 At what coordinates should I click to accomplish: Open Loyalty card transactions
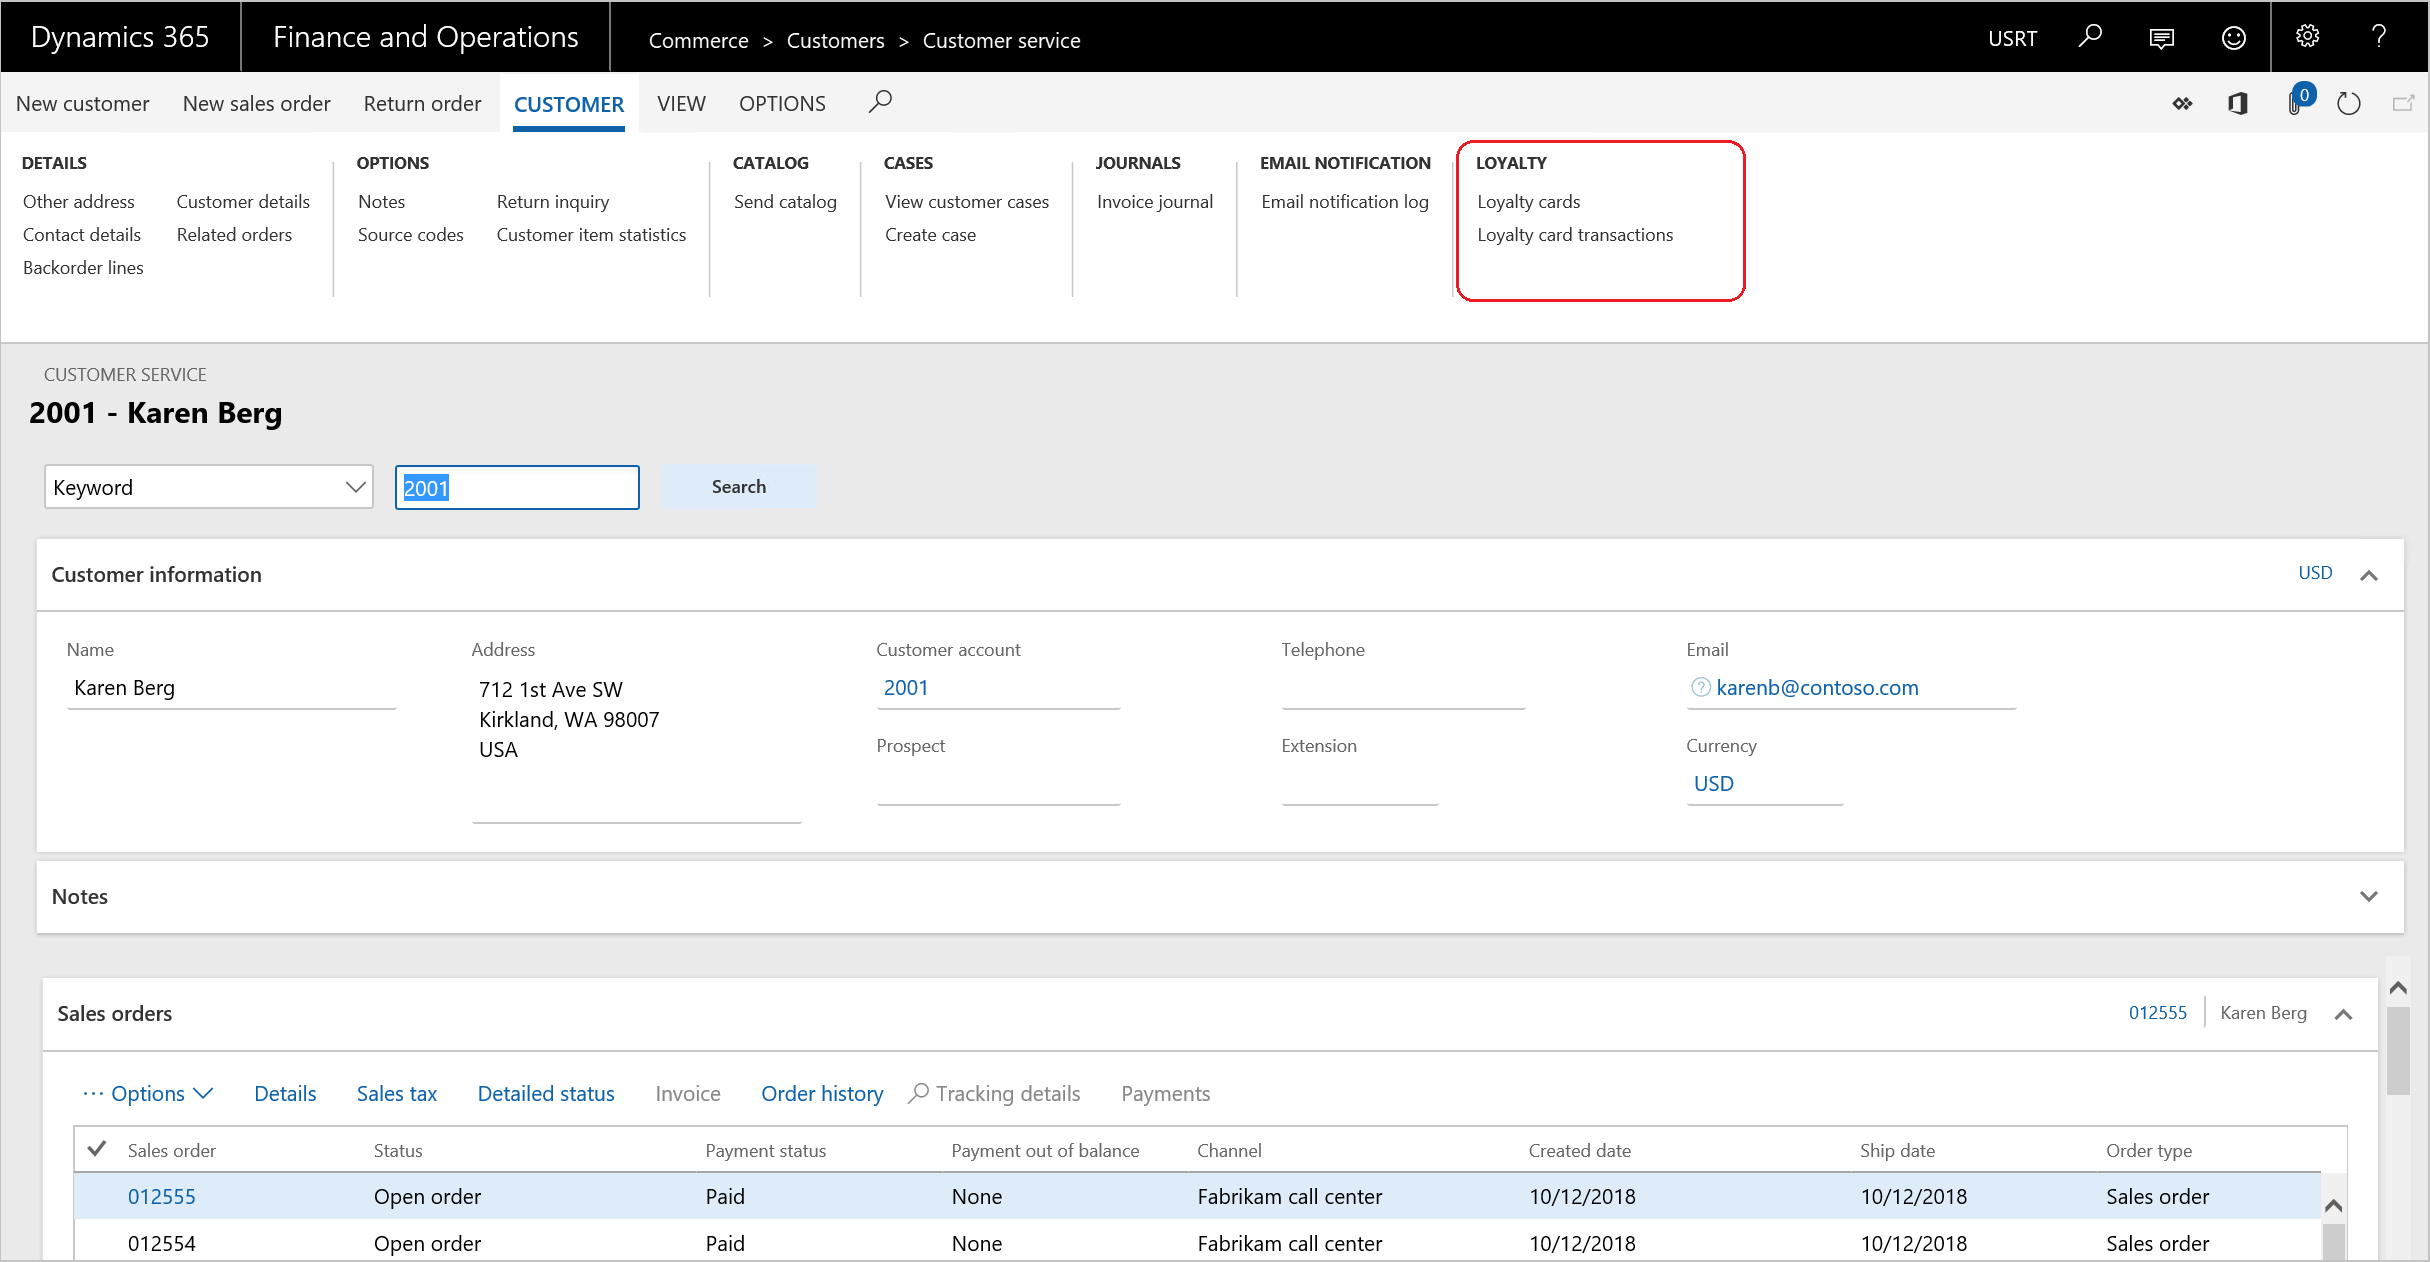[x=1577, y=233]
